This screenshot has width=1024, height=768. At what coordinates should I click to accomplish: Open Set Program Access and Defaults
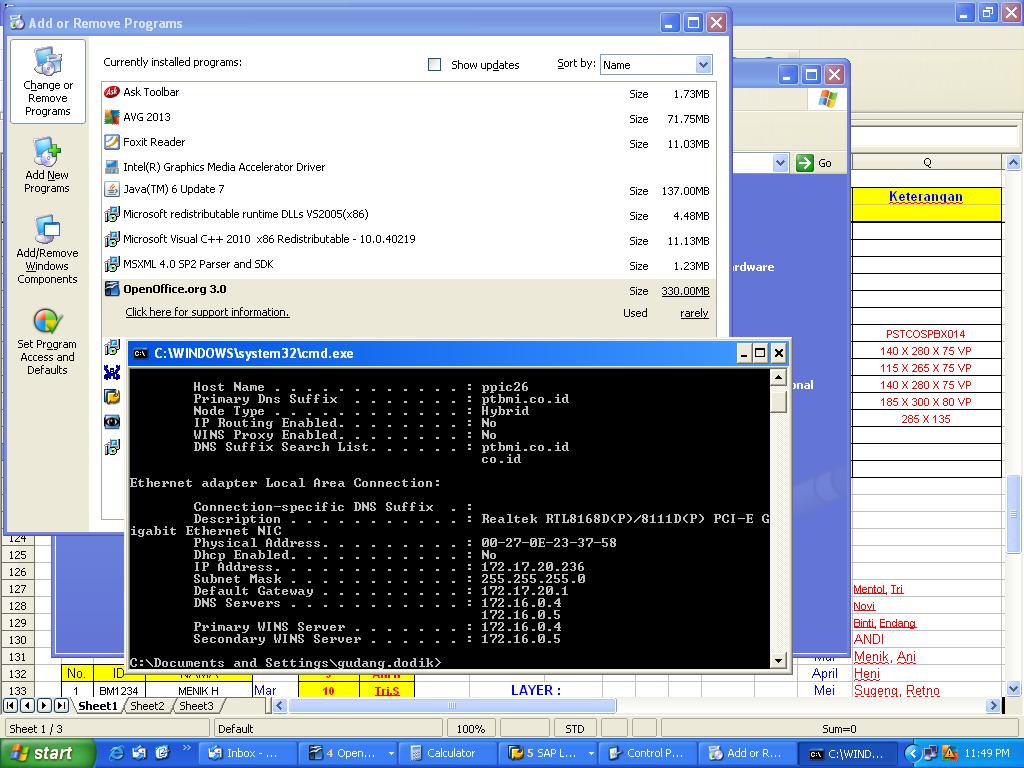[x=47, y=341]
